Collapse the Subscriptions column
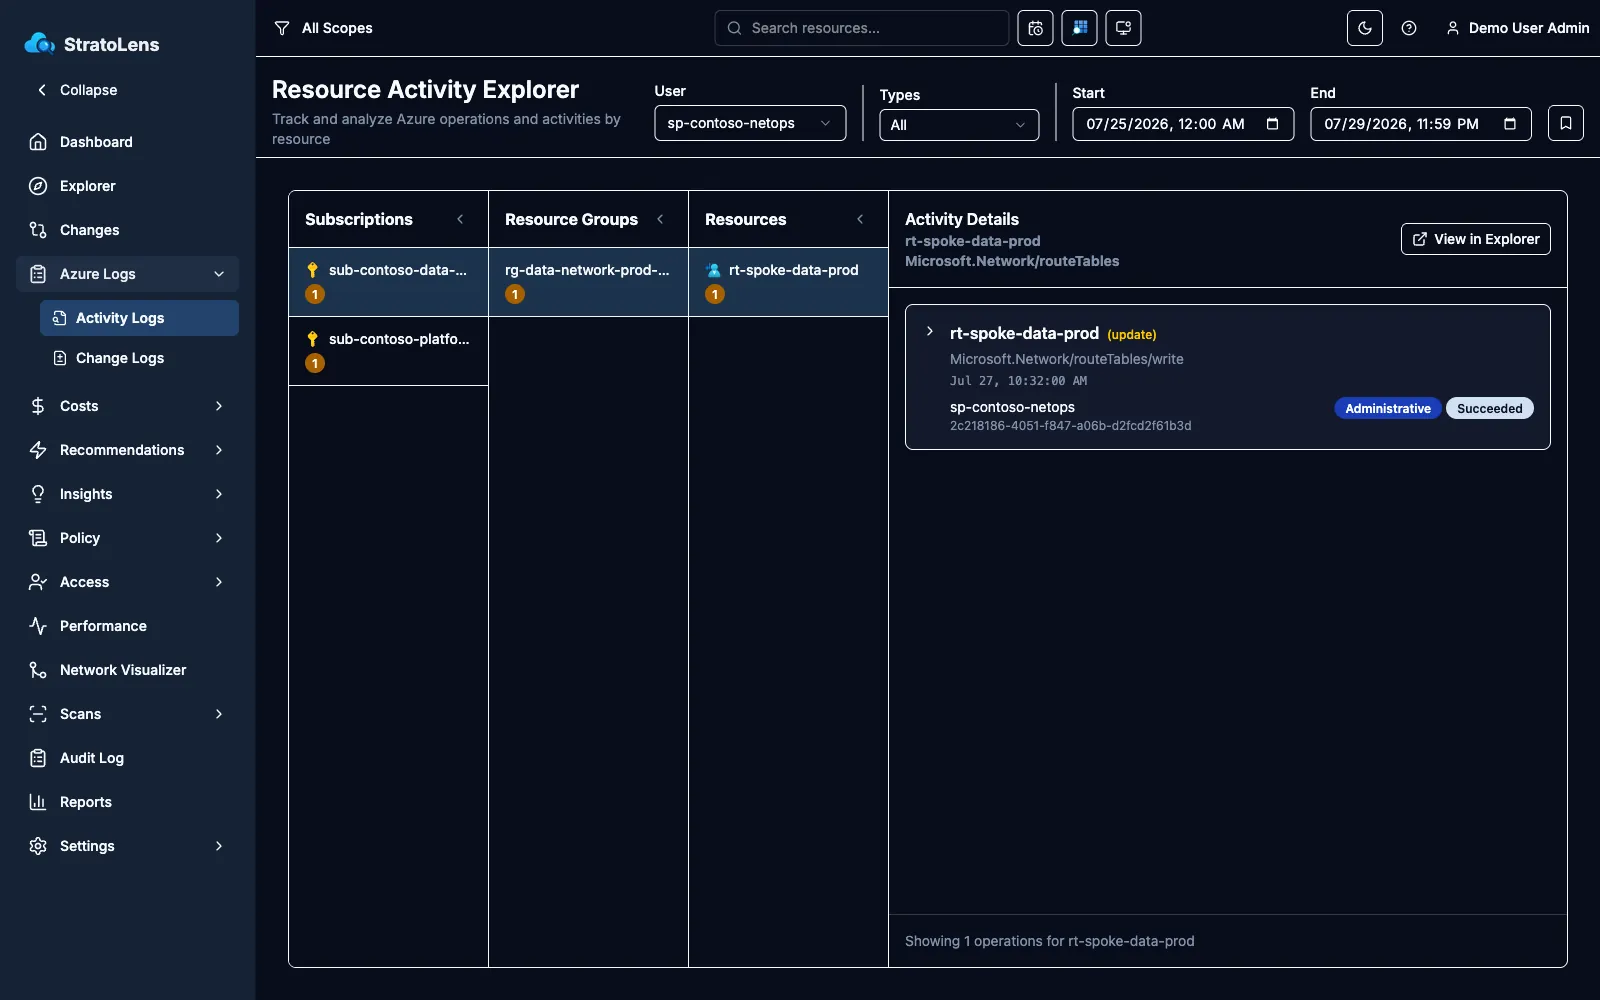Screen dimensions: 1600x1000 tap(460, 219)
